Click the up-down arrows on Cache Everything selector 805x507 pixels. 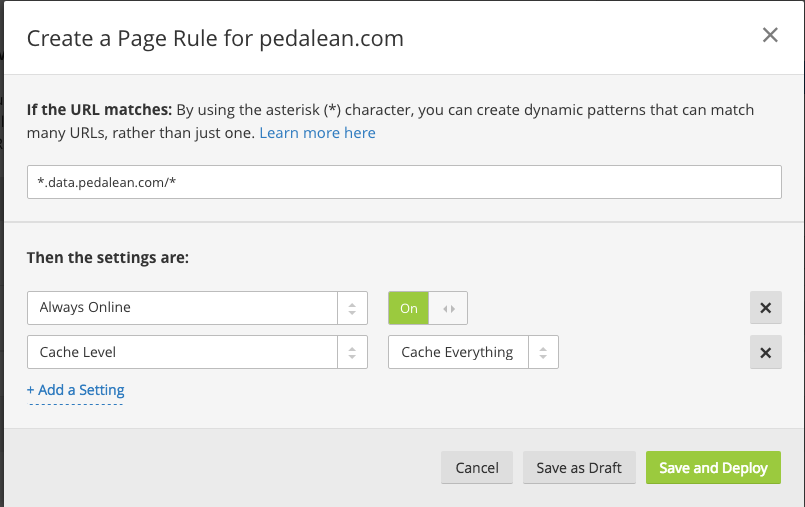pyautogui.click(x=543, y=352)
